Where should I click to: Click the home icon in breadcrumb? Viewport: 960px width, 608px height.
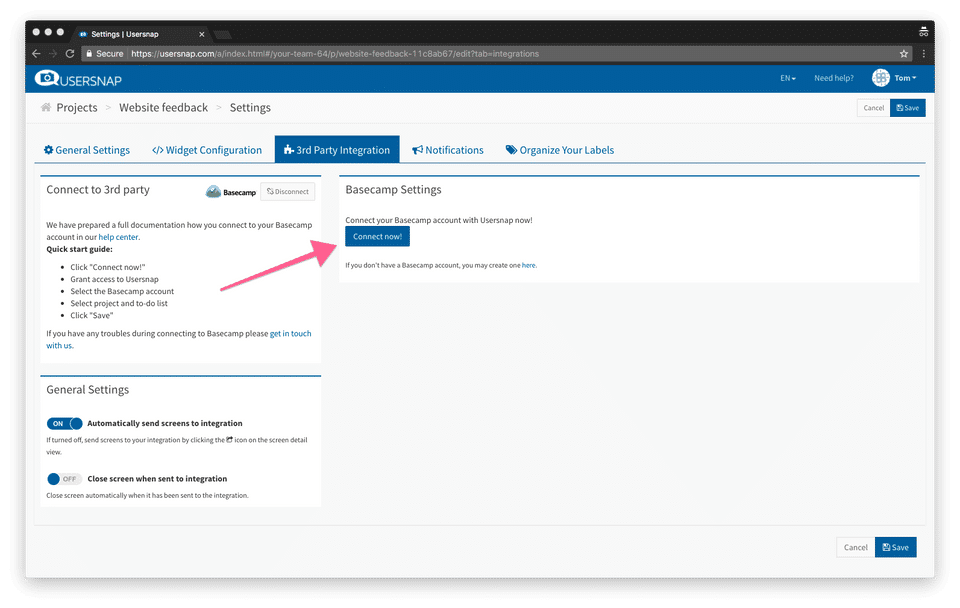(x=46, y=107)
